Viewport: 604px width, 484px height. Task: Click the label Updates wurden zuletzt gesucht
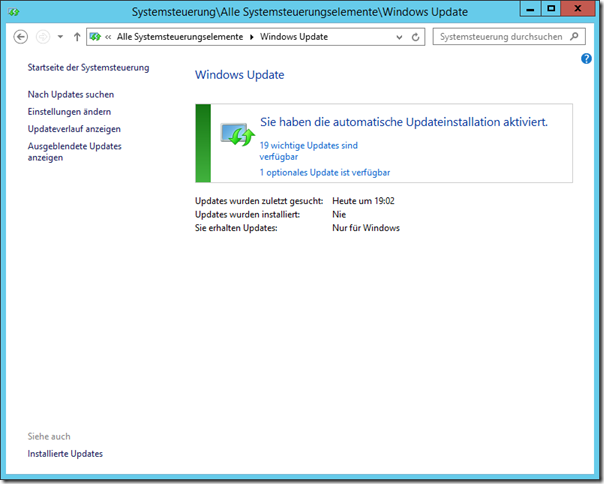pos(259,201)
